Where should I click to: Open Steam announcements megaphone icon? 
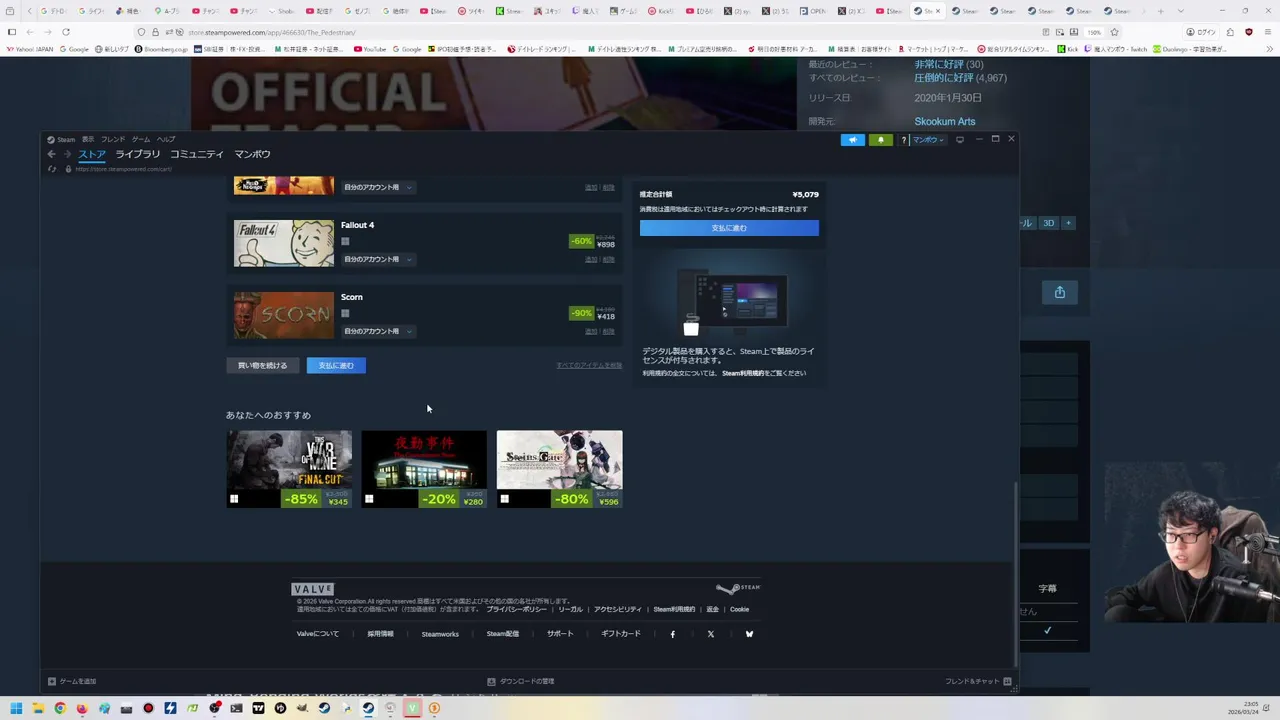pos(852,140)
